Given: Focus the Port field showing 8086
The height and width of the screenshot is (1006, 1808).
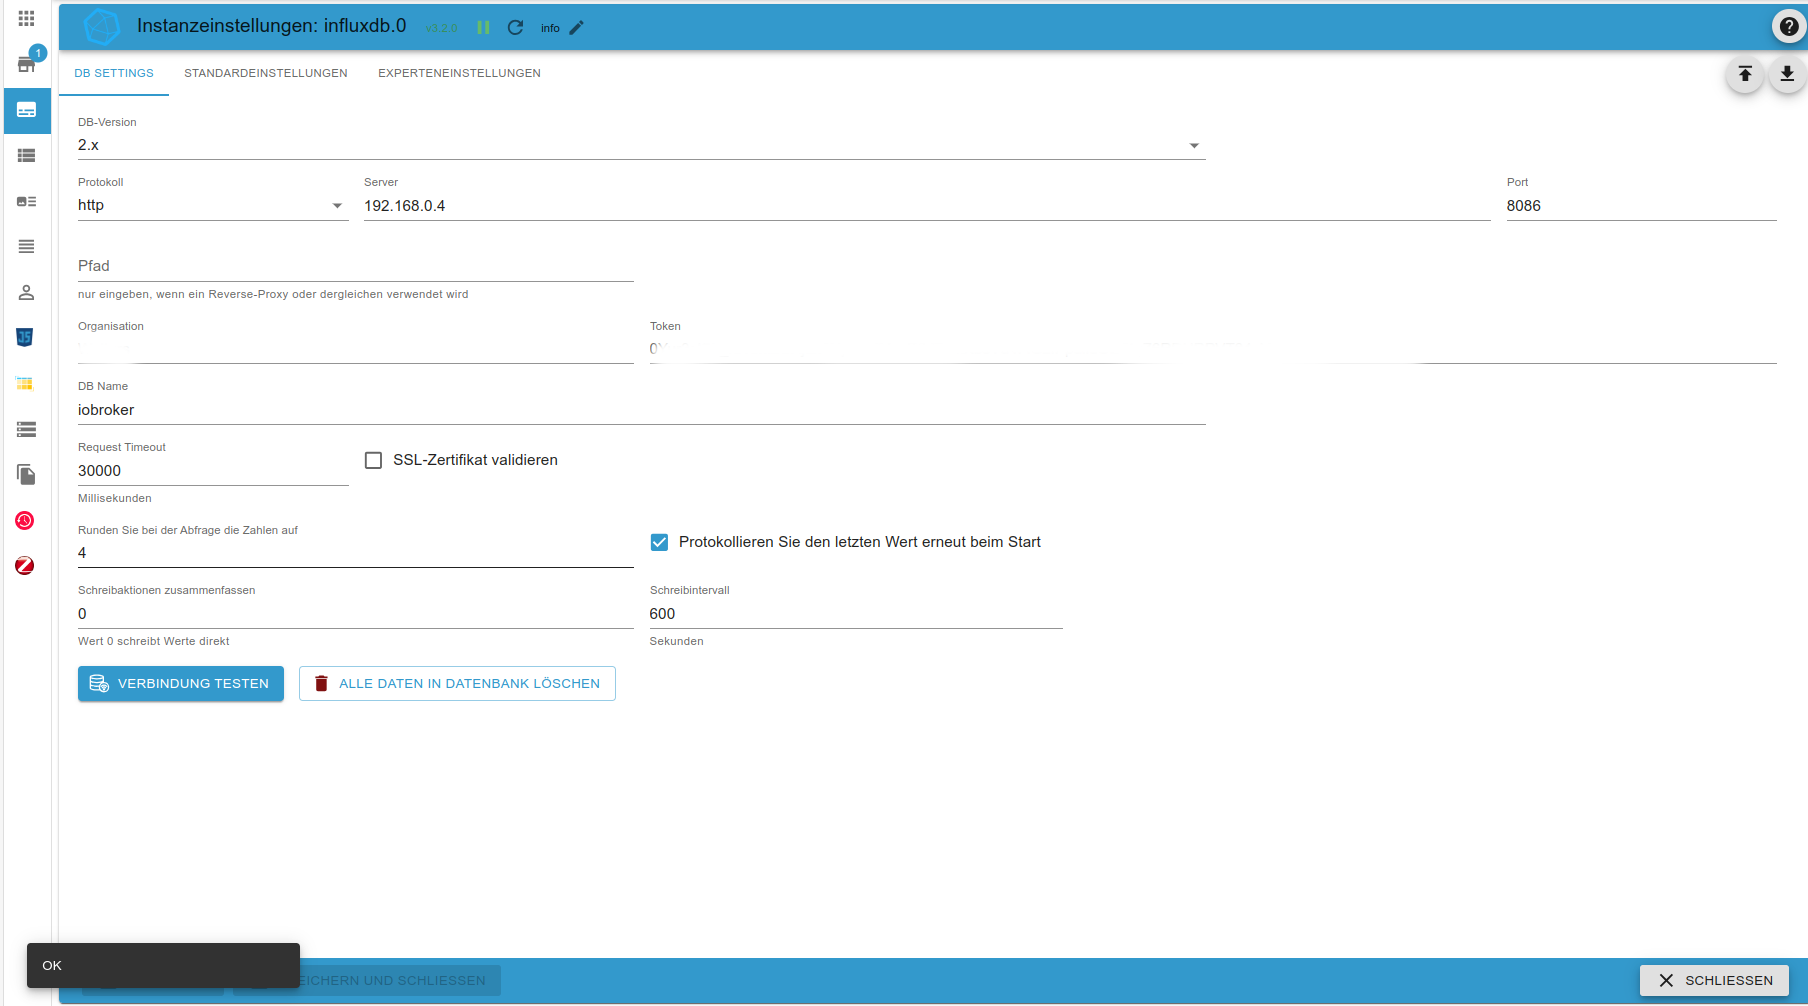Looking at the screenshot, I should click(x=1642, y=206).
